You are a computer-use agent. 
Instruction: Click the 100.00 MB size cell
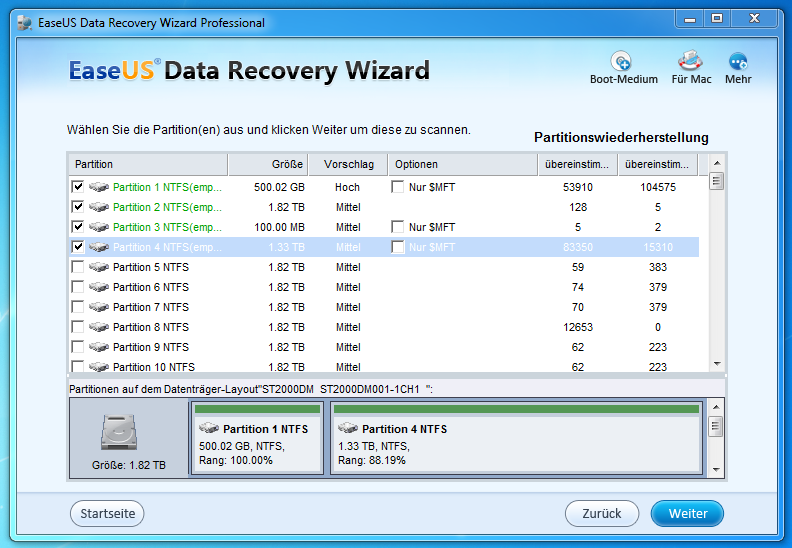279,227
